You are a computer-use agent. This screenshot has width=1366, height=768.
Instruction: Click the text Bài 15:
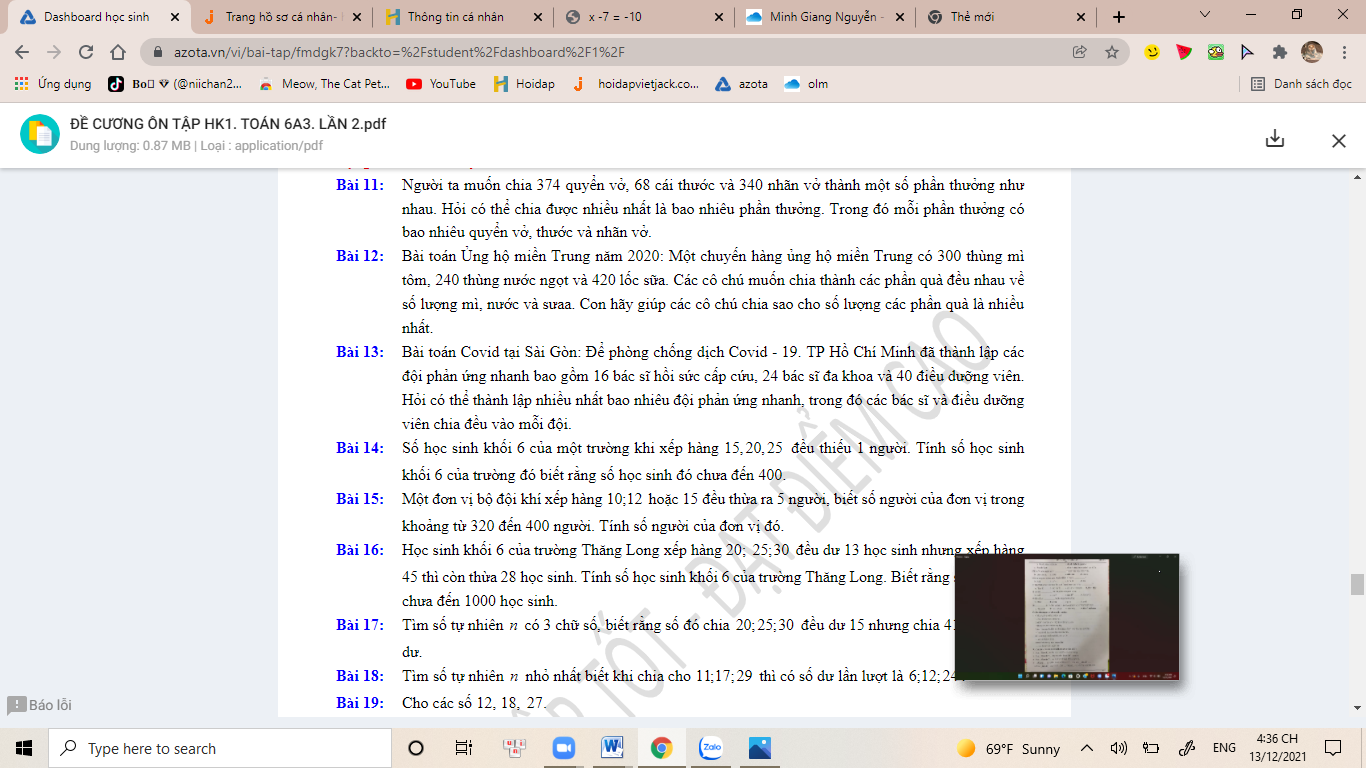[x=360, y=499]
